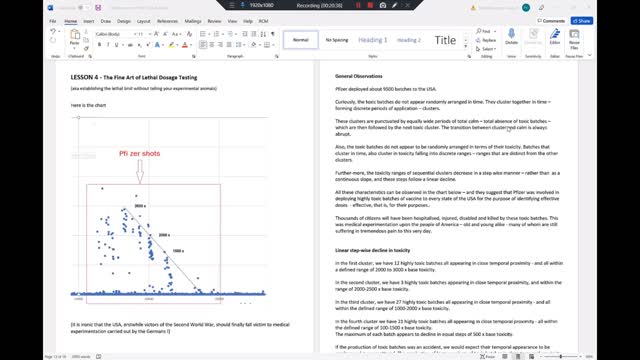Screen dimensions: 640x360
Task: Toggle Align Right
Action: 220,45
